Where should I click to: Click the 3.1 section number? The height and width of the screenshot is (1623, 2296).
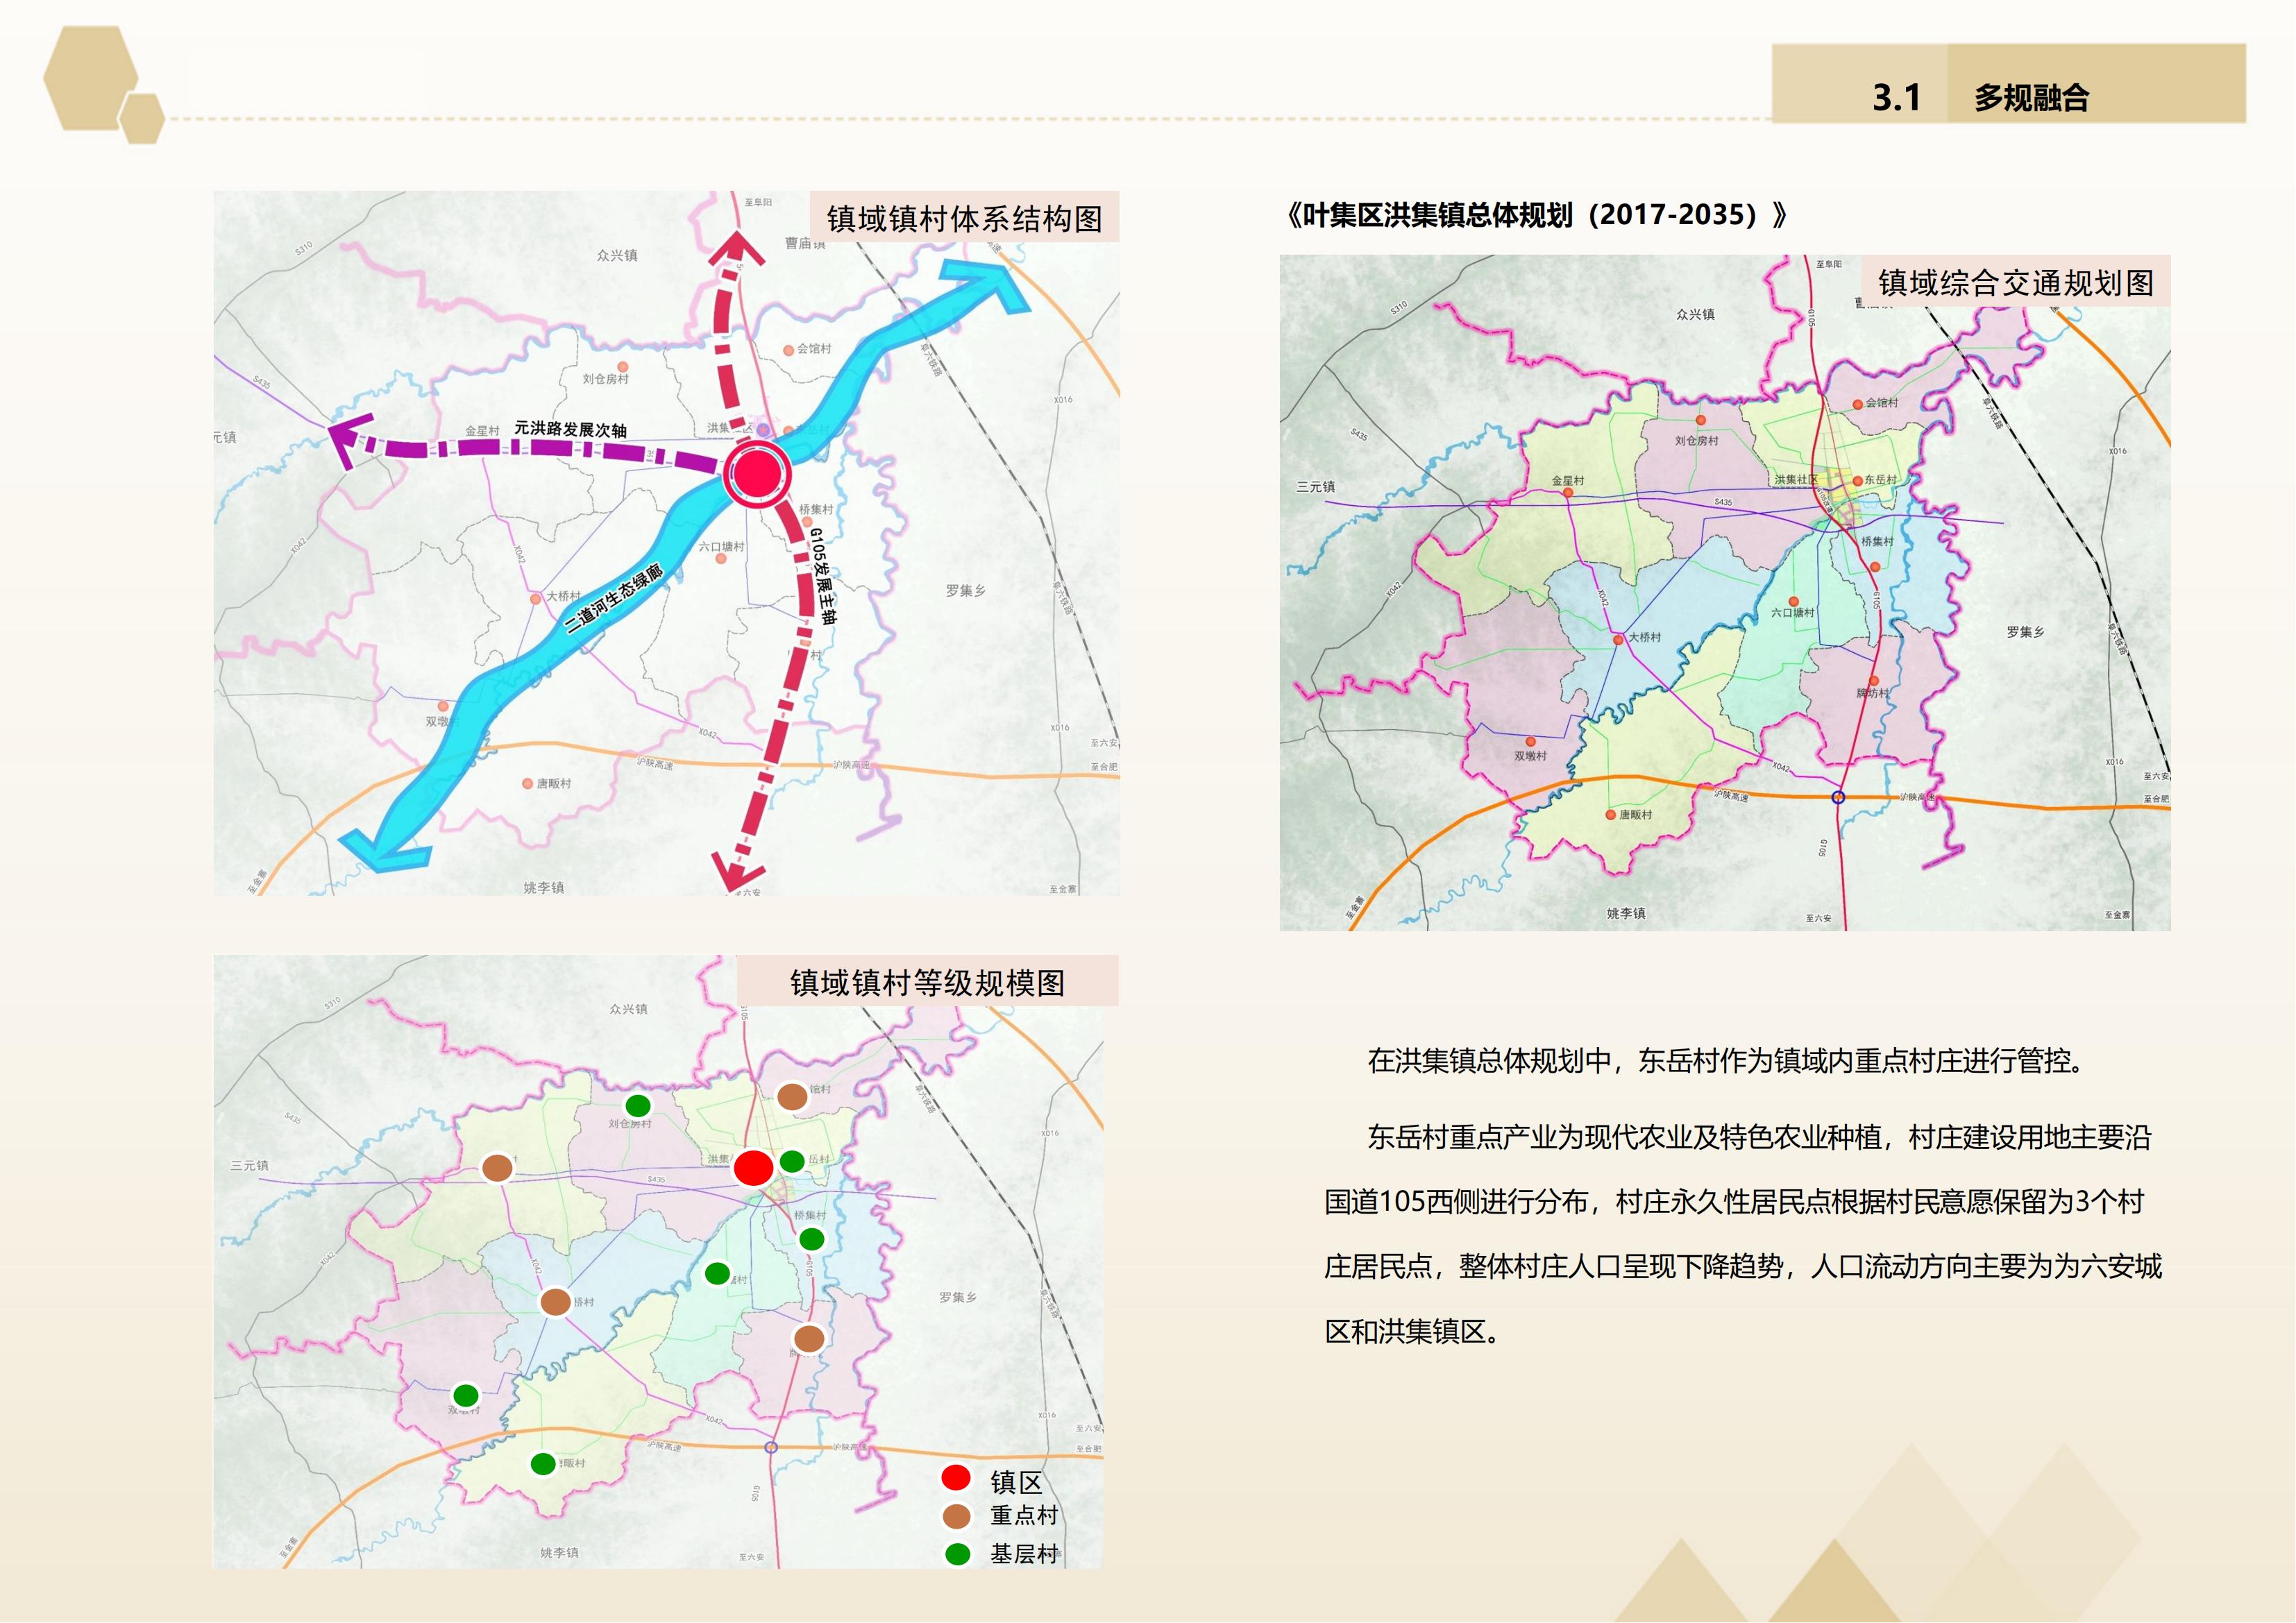click(x=1896, y=97)
